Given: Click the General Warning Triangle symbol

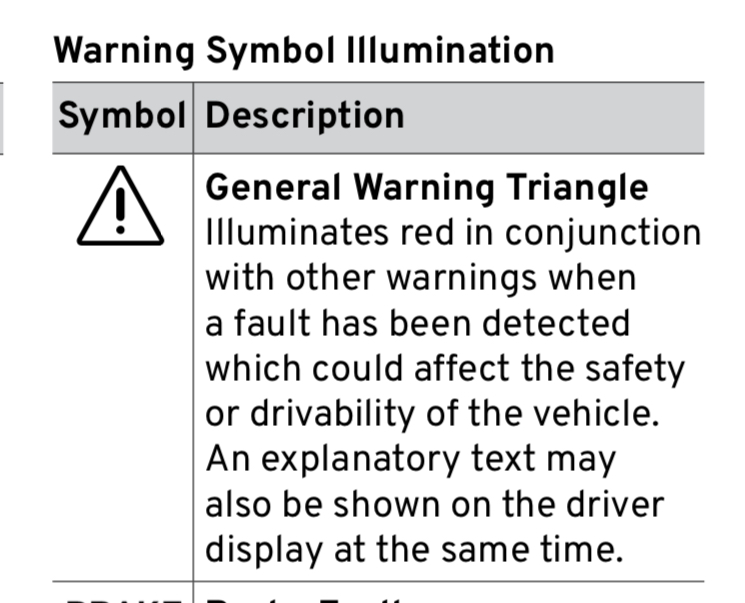Looking at the screenshot, I should pos(120,206).
